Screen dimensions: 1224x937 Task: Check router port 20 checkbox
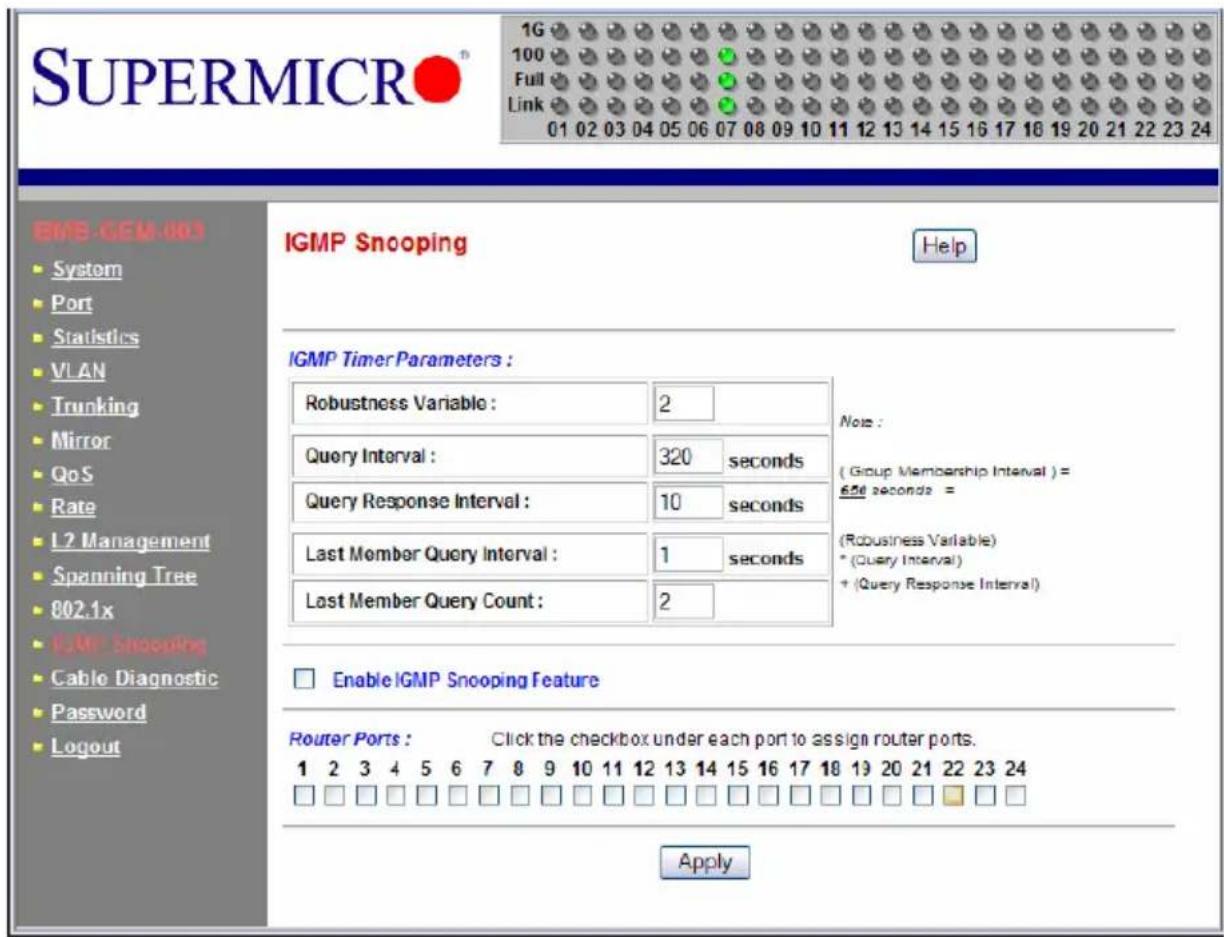pyautogui.click(x=892, y=796)
